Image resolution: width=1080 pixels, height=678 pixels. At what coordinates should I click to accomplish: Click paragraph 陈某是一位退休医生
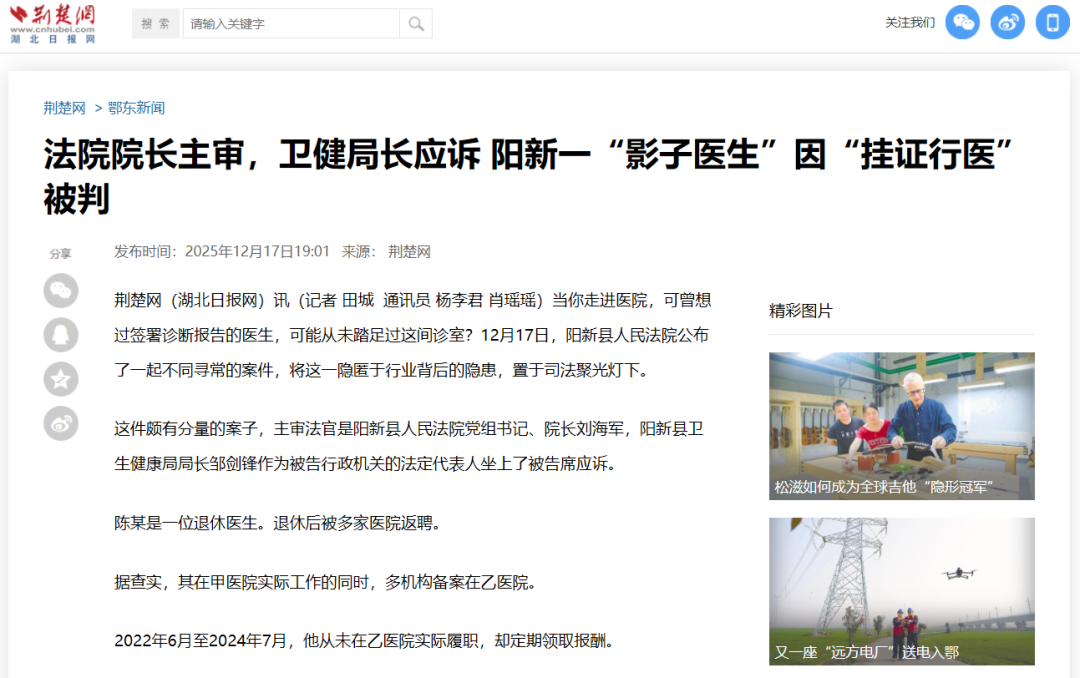coord(278,523)
